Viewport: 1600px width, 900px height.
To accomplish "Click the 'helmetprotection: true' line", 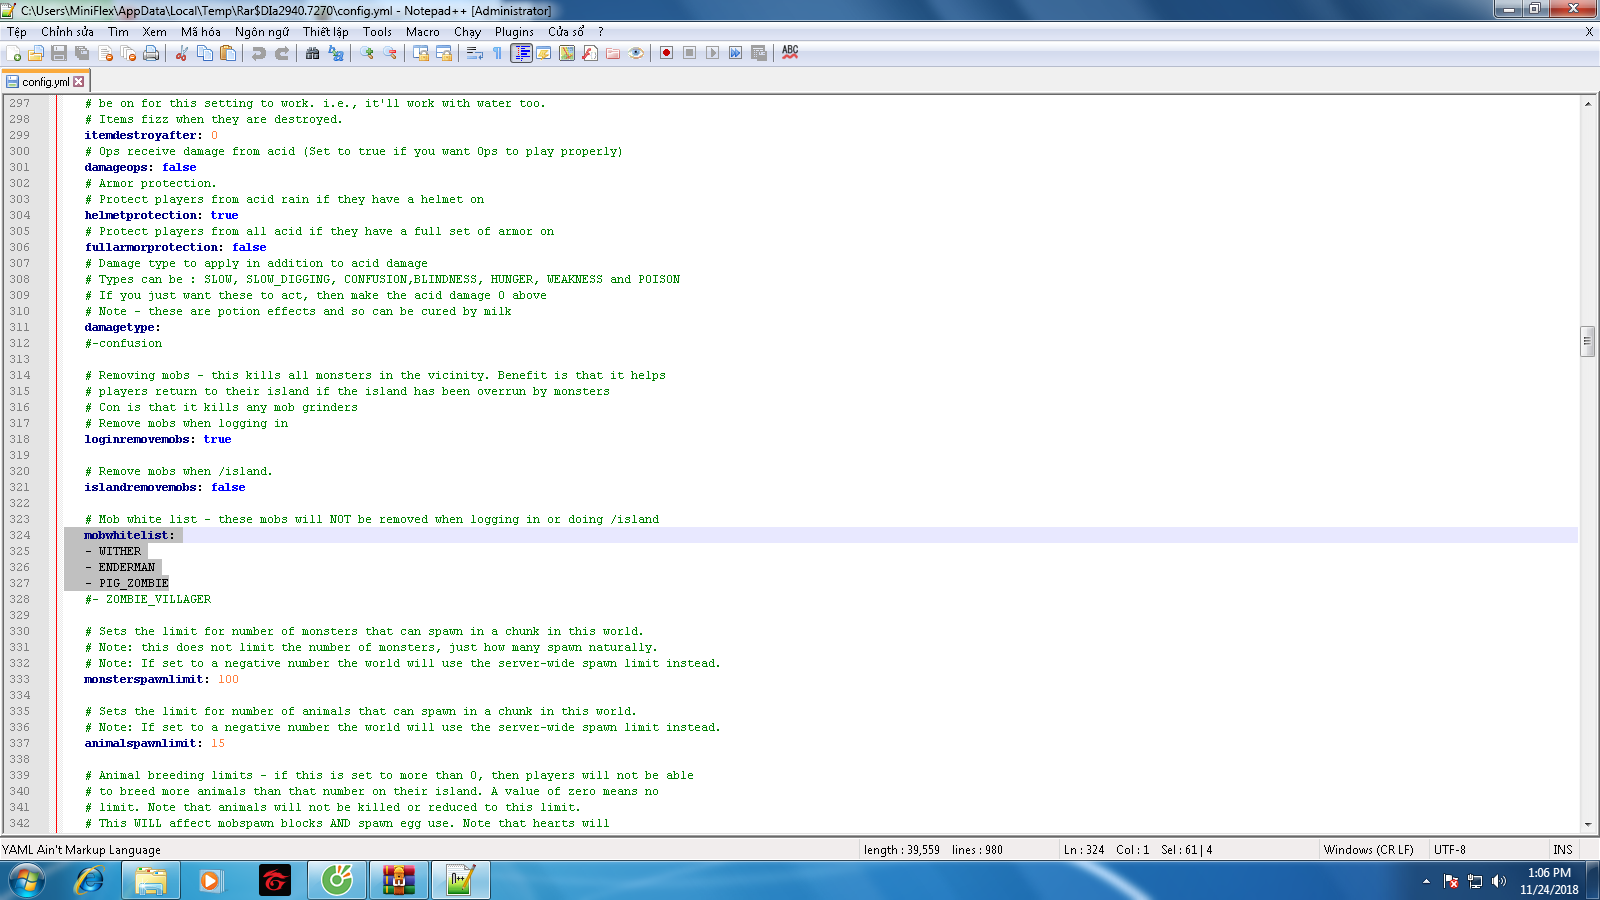I will click(x=162, y=215).
